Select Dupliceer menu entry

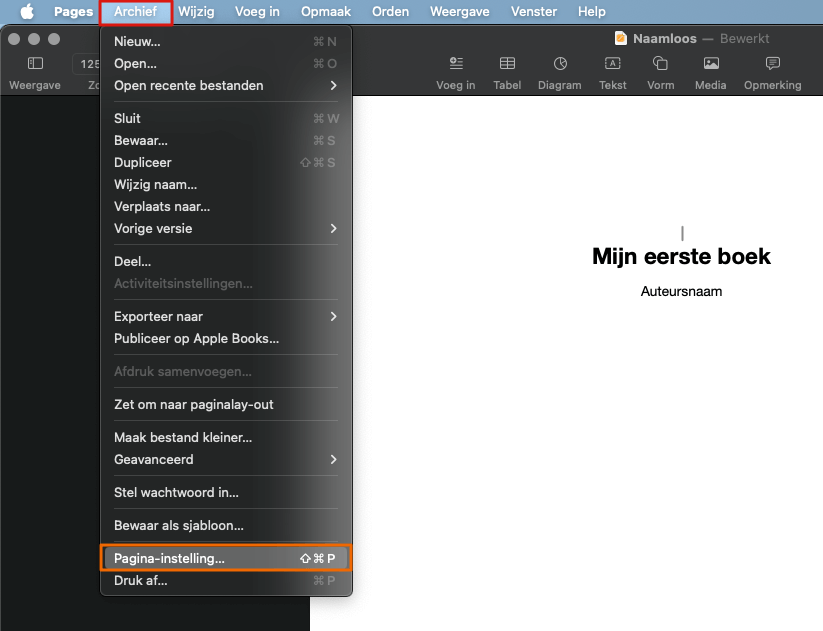tap(226, 163)
